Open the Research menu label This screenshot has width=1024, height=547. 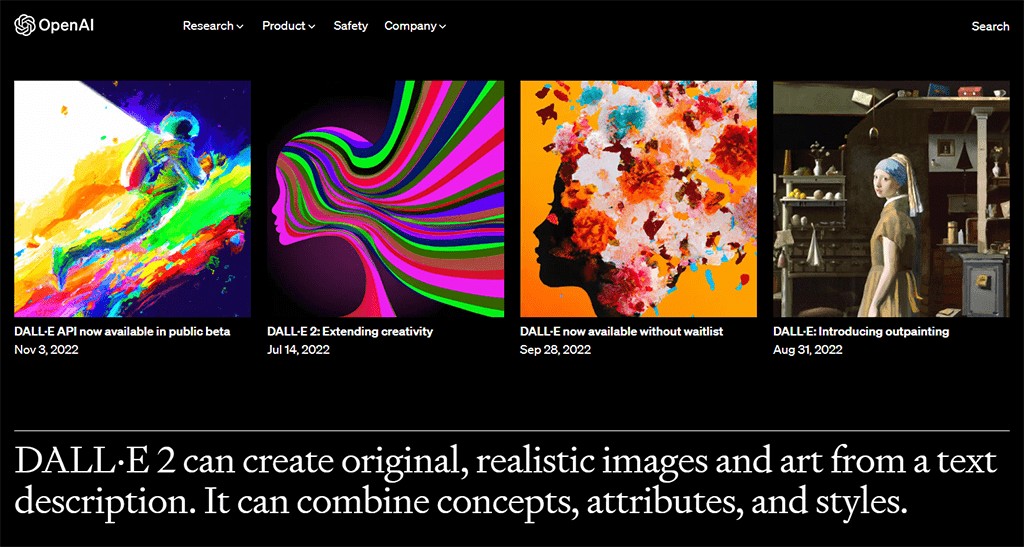pos(208,26)
